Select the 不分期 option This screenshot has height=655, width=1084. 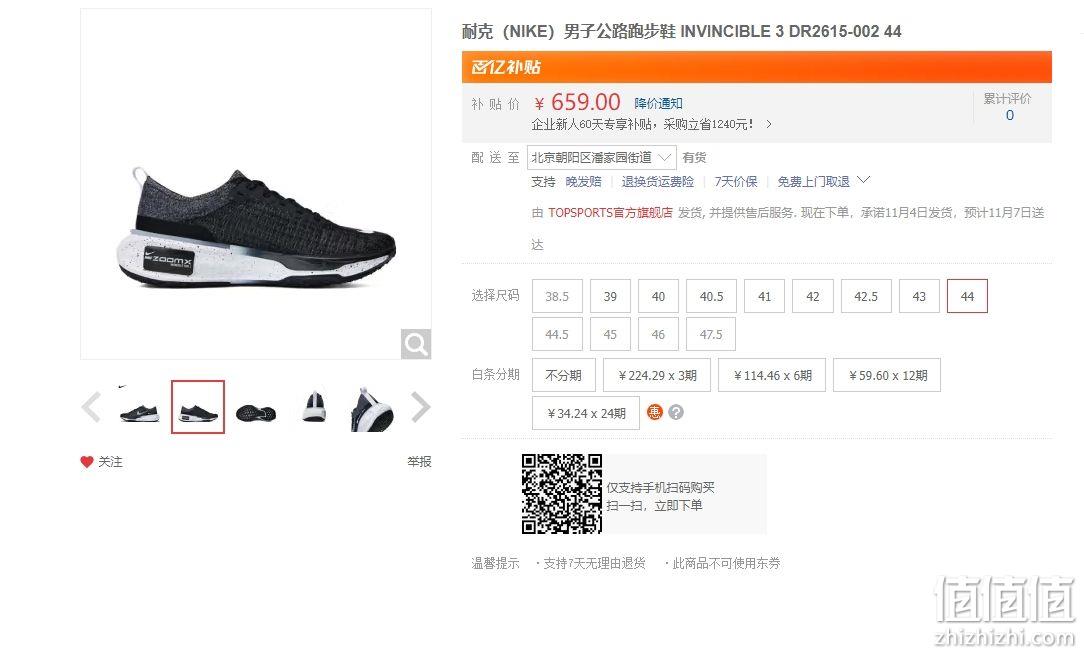coord(563,376)
